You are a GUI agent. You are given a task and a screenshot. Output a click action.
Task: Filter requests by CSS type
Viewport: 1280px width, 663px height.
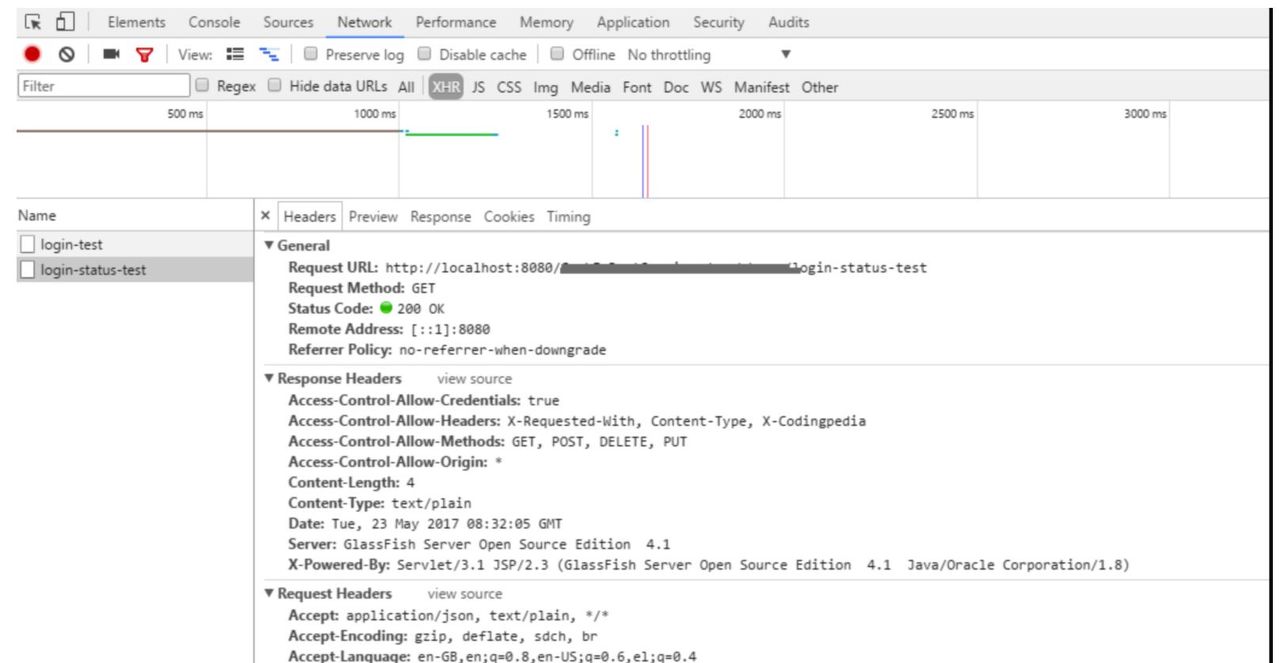coord(510,87)
